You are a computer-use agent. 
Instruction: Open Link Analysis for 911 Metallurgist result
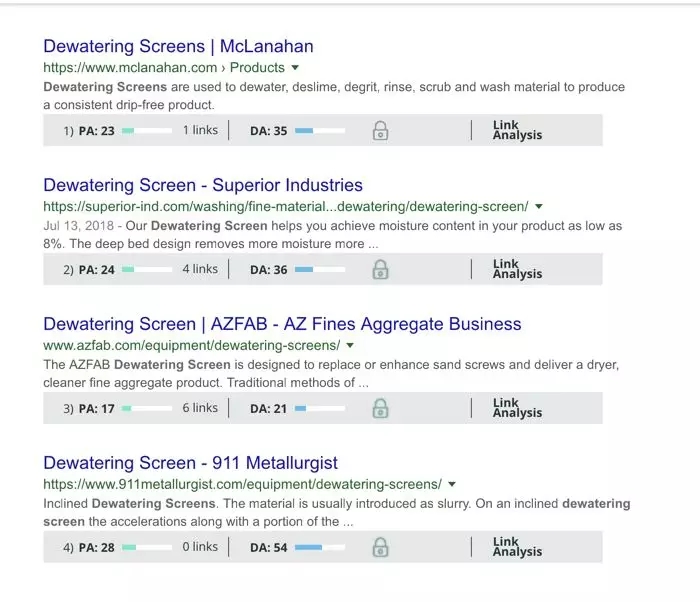517,548
